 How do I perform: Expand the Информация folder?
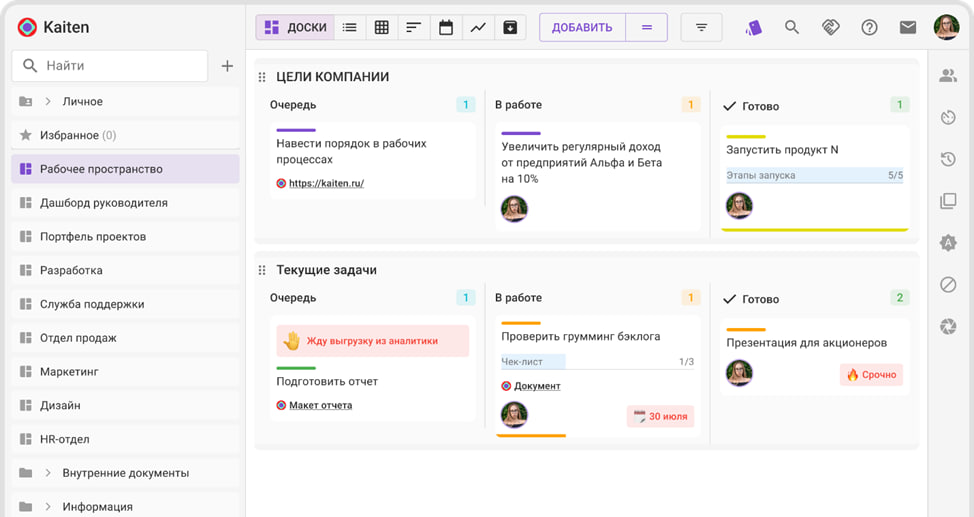tap(48, 507)
